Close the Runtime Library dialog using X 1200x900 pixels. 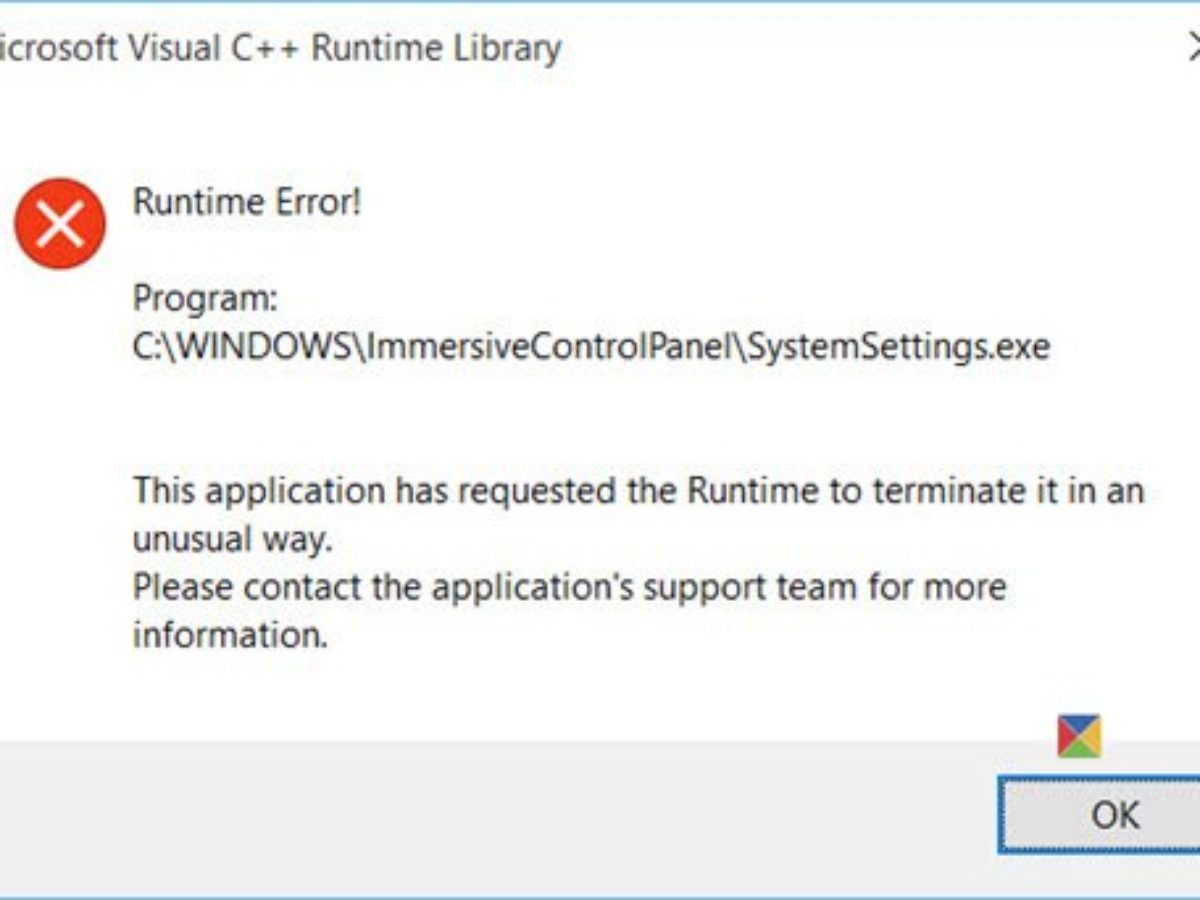[1192, 46]
